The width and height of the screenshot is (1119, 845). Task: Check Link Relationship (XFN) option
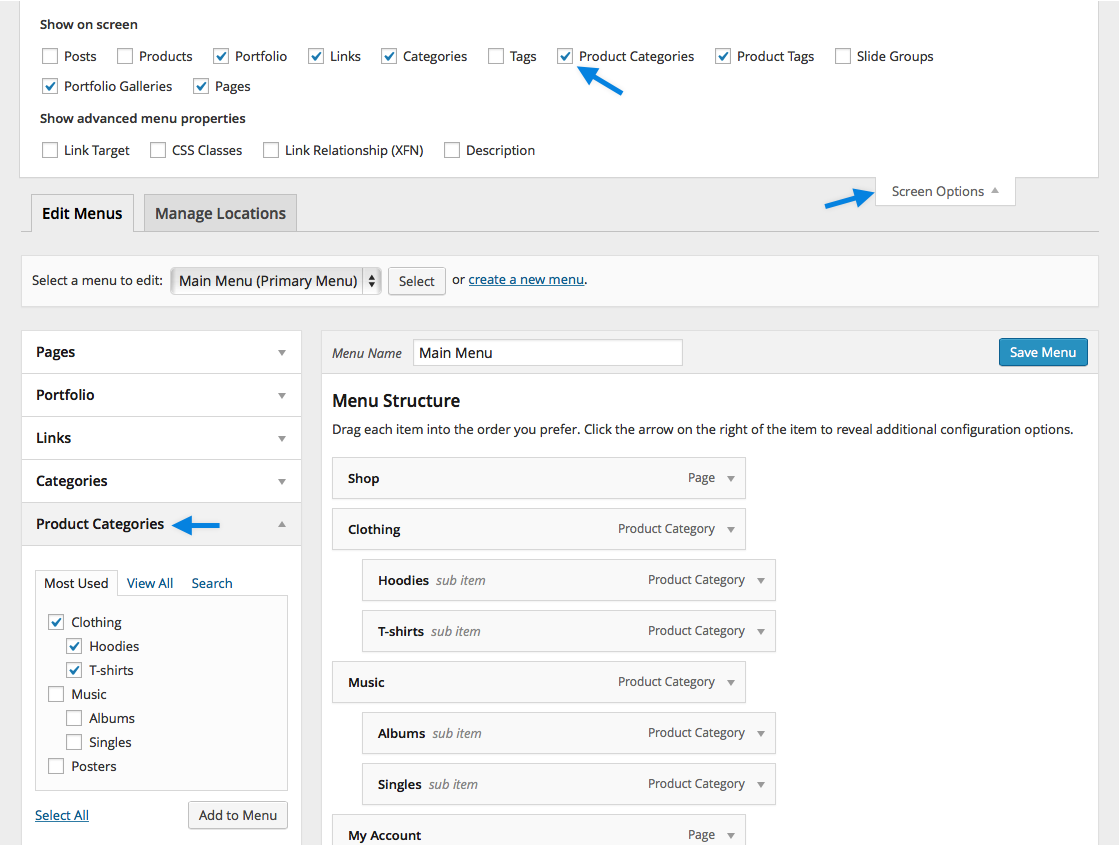271,151
